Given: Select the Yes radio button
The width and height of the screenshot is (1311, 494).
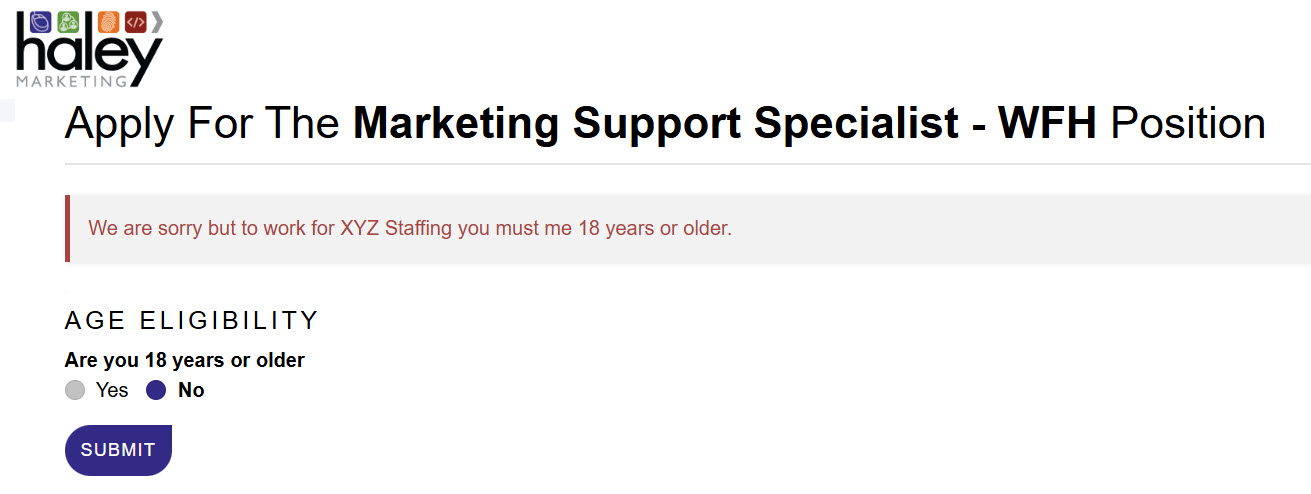Looking at the screenshot, I should 75,390.
